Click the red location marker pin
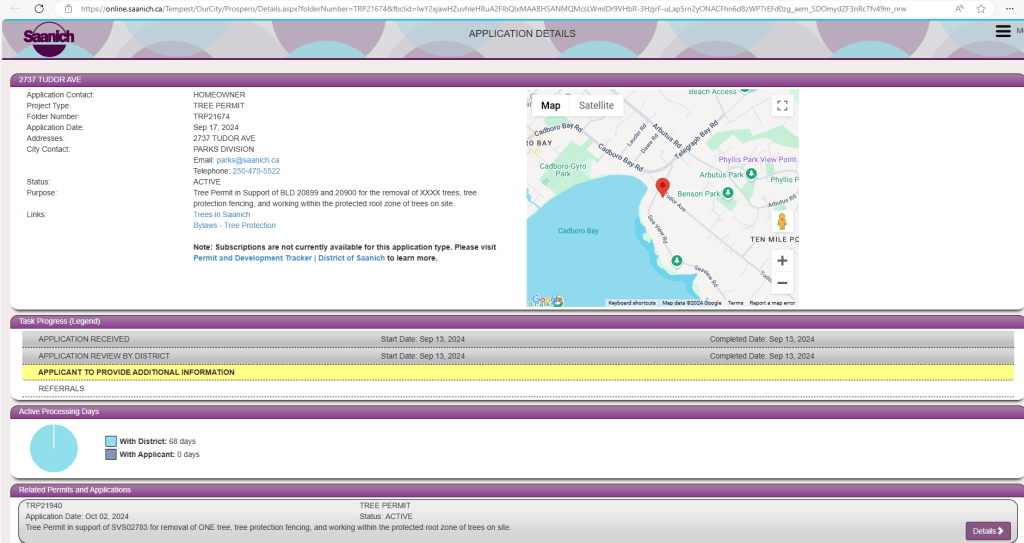The image size is (1024, 543). 661,187
